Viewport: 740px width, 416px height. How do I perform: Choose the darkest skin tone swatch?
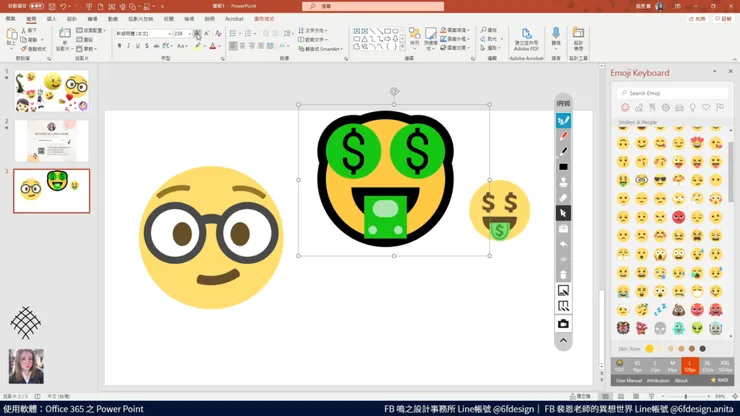click(703, 349)
